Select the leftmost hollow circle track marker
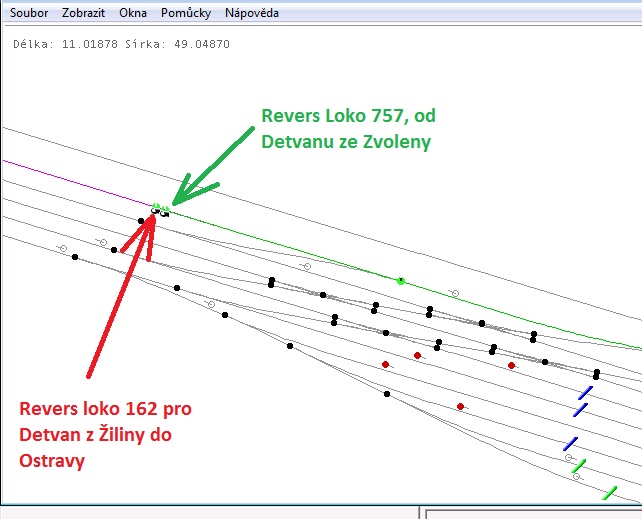642x519 pixels. pos(63,248)
